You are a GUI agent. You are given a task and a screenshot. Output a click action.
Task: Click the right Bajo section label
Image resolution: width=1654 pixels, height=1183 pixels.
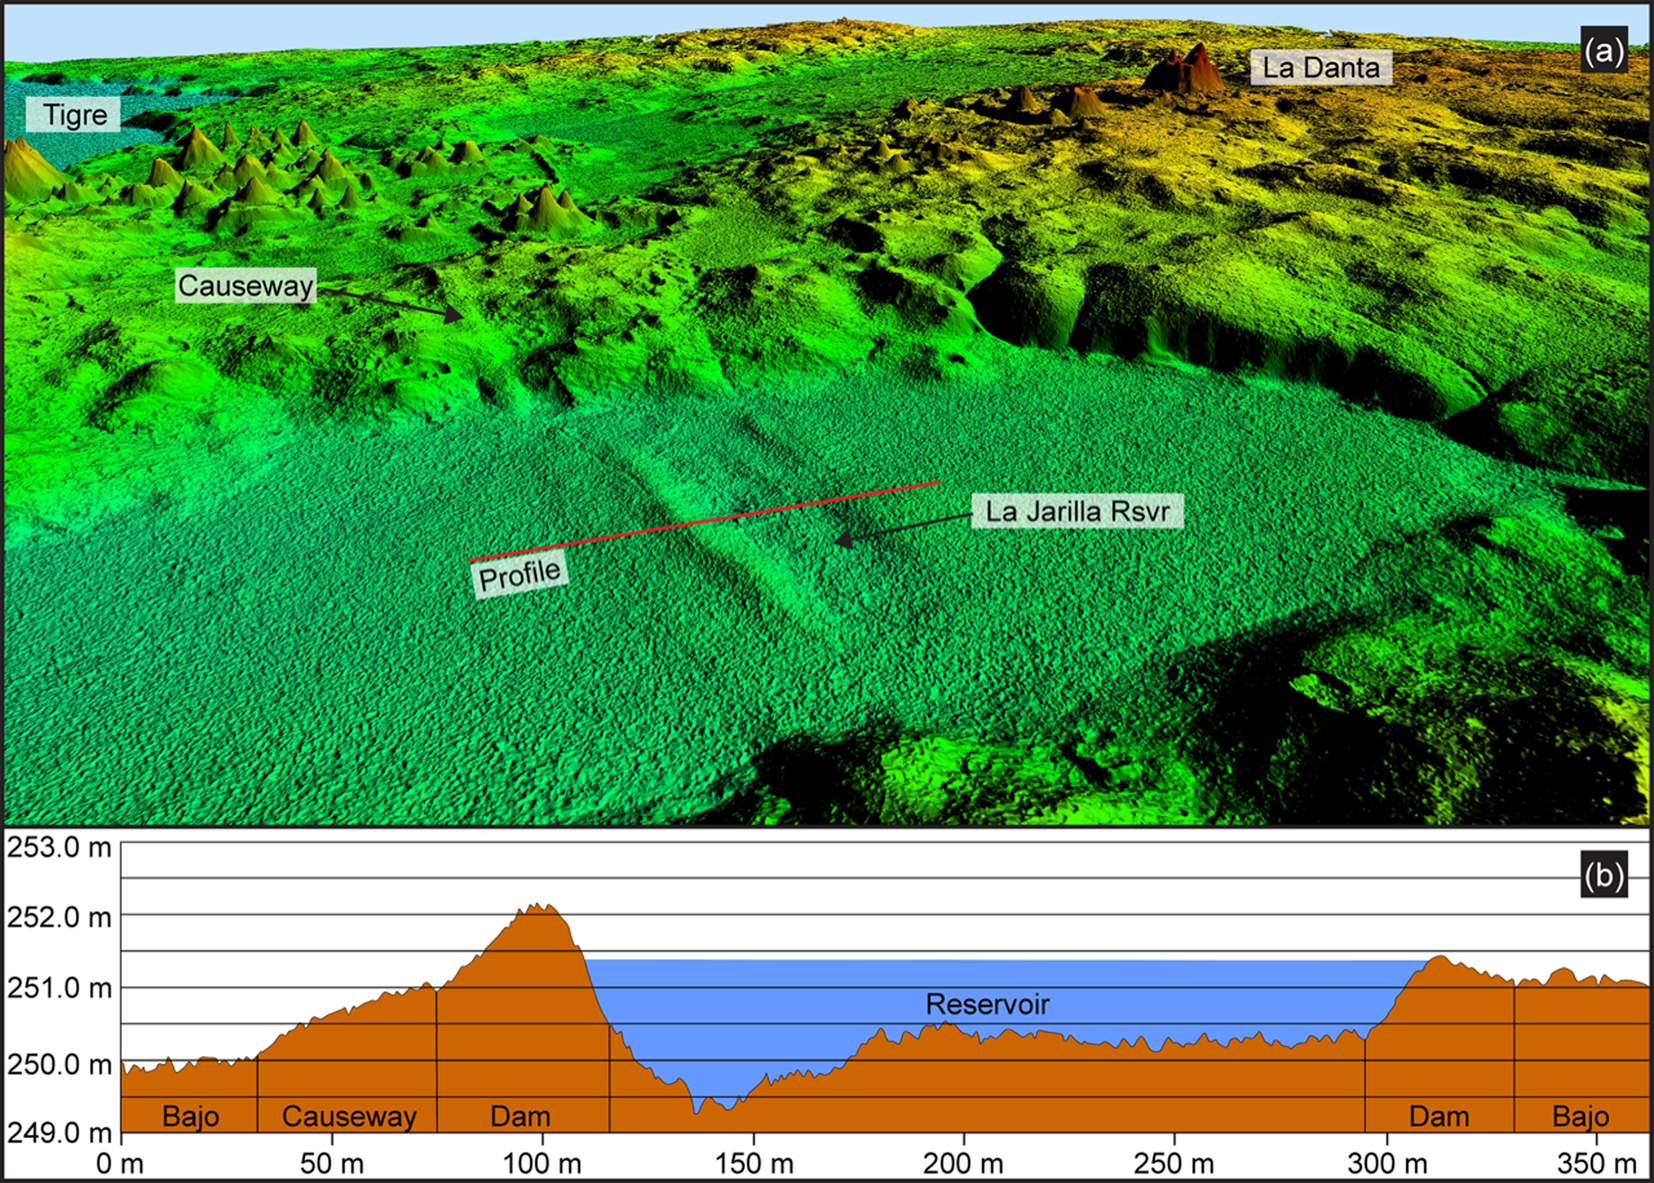(1580, 1116)
